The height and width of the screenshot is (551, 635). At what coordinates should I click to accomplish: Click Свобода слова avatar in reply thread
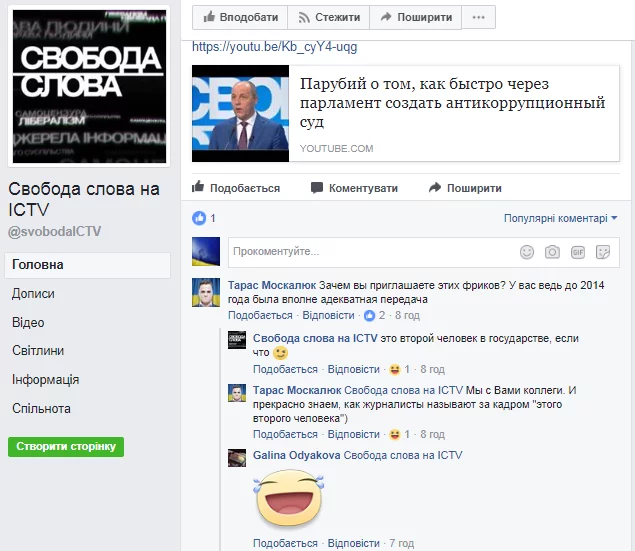click(x=237, y=340)
